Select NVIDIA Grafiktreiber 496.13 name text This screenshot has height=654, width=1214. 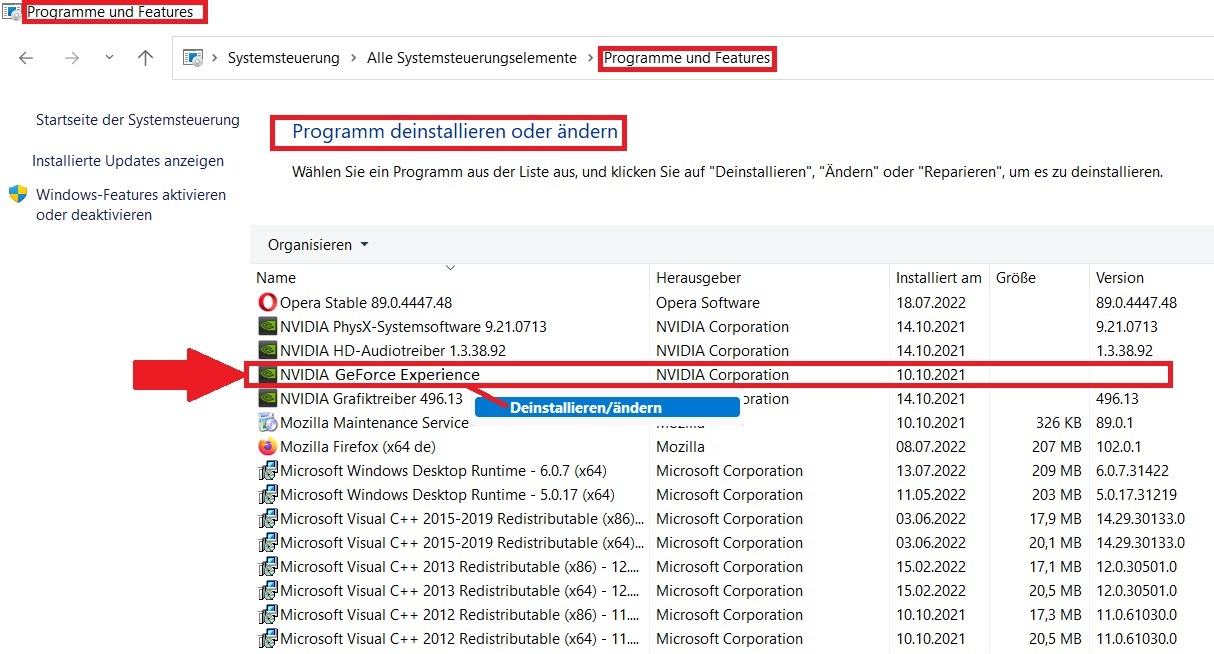[371, 398]
